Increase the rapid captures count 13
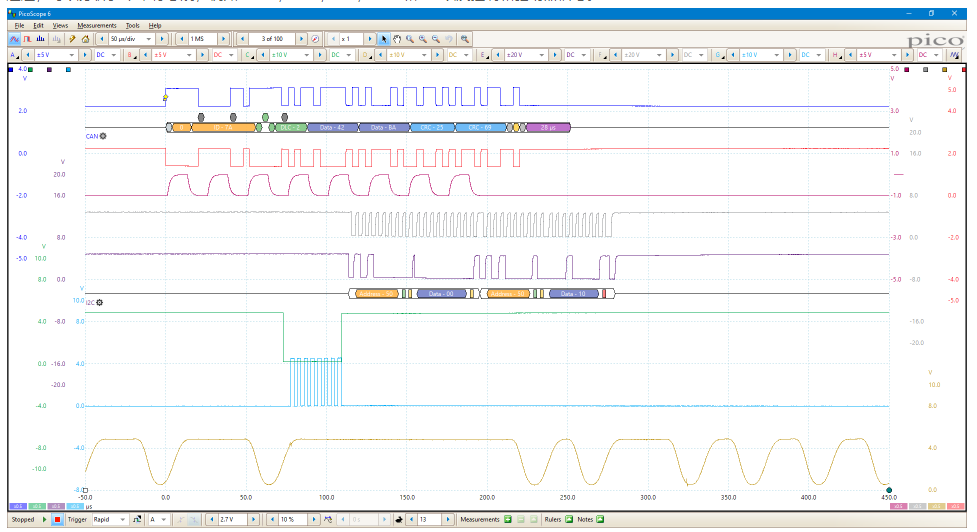This screenshot has height=532, width=977. (447, 519)
